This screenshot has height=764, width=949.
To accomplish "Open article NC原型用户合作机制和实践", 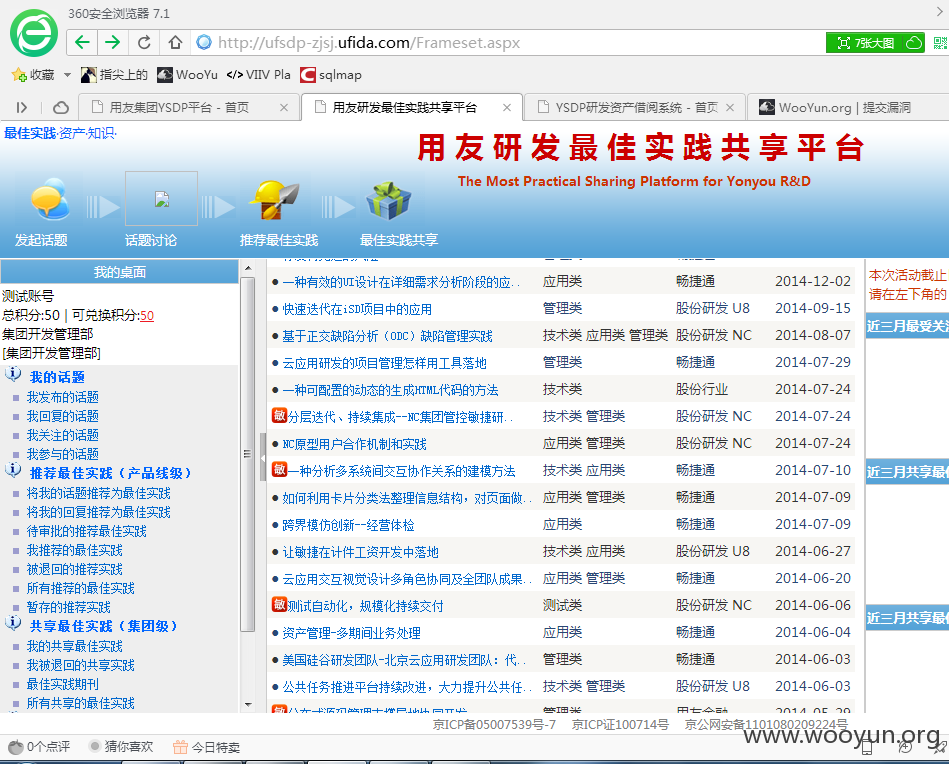I will pos(355,444).
